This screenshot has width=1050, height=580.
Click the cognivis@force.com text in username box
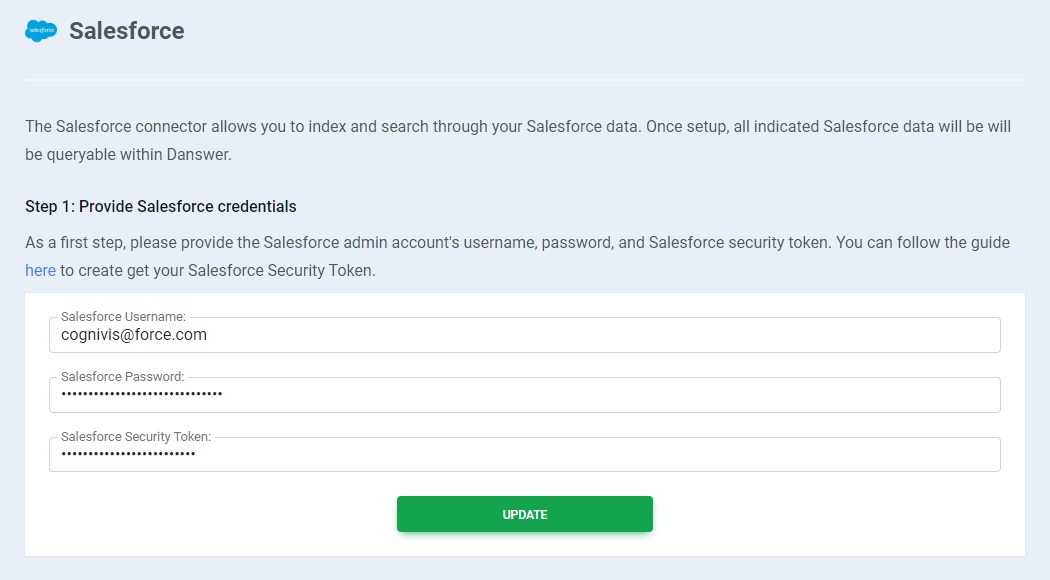(x=134, y=335)
